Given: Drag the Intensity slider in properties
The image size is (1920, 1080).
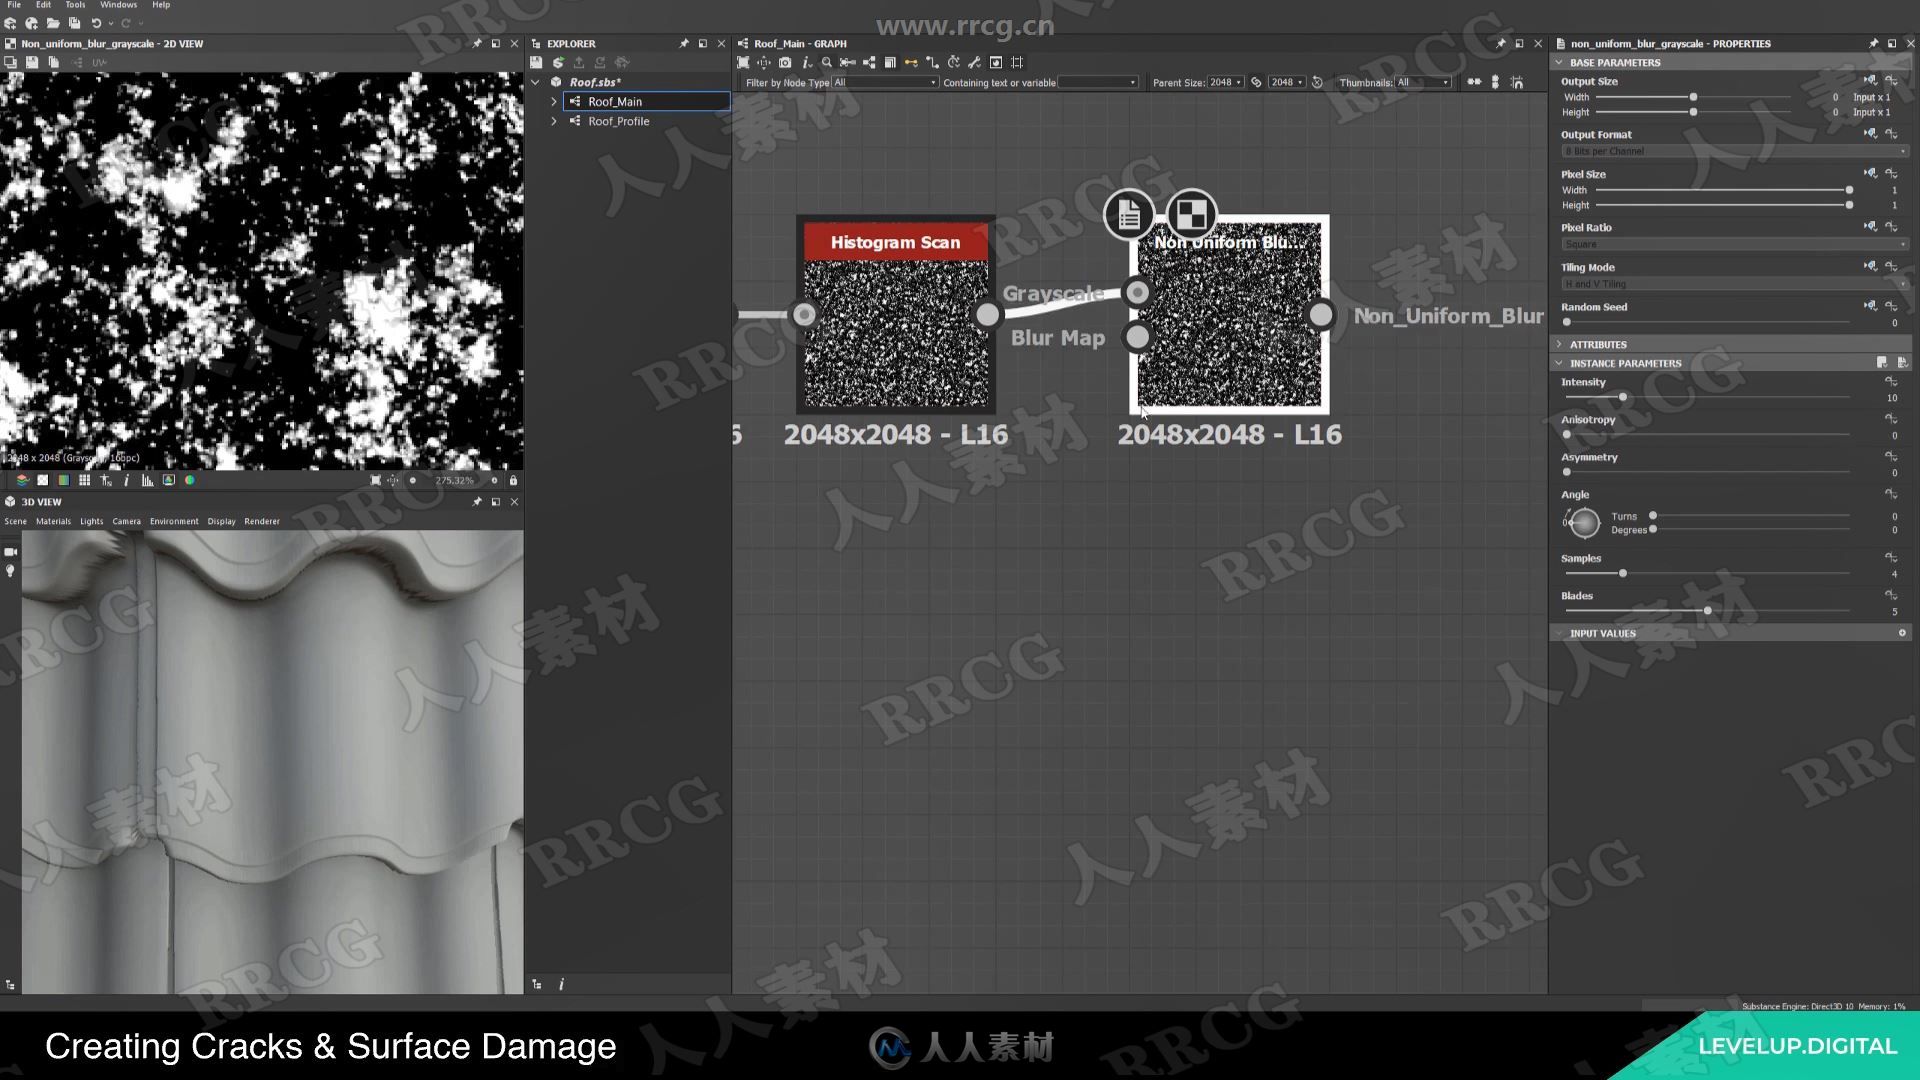Looking at the screenshot, I should pos(1621,398).
